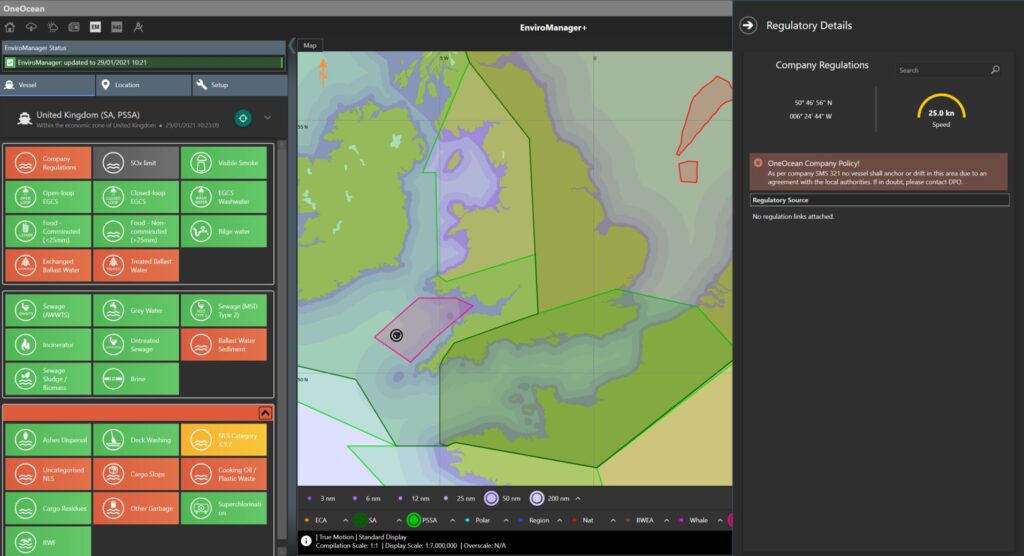The width and height of the screenshot is (1024, 556).
Task: Close Regulatory Details with the arrow button
Action: coord(748,25)
